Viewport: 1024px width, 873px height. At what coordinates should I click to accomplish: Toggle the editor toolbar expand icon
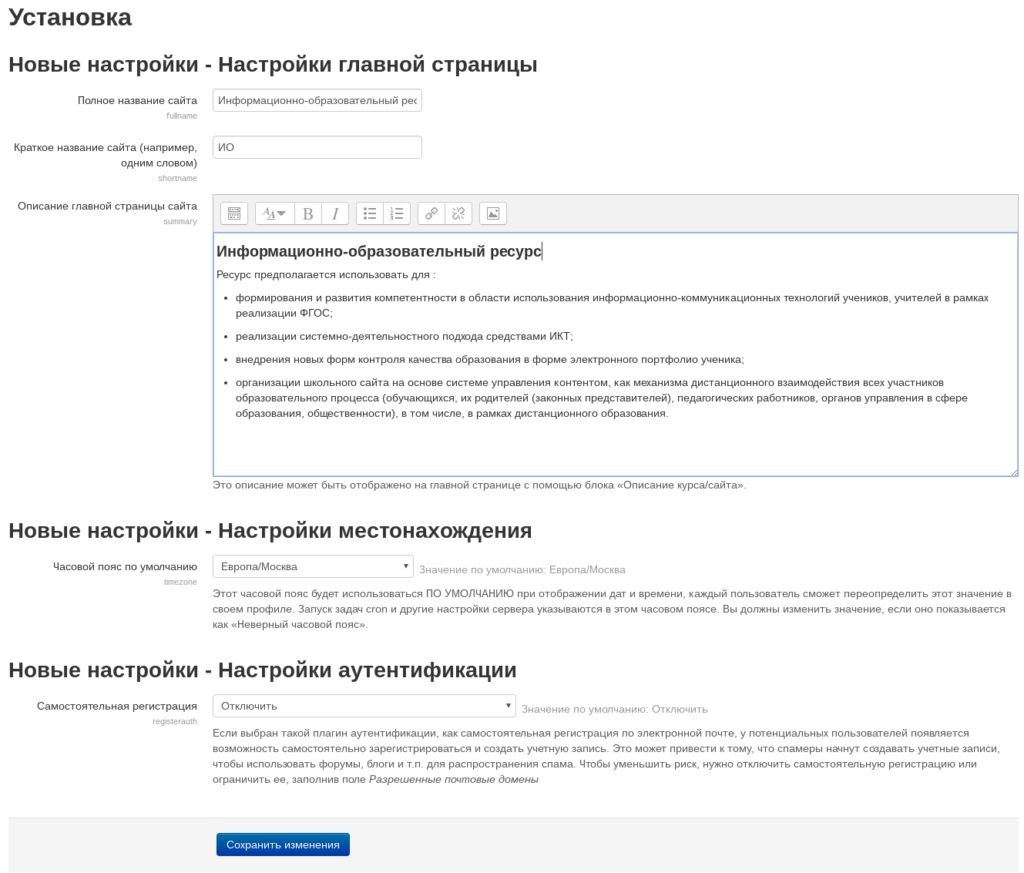click(234, 214)
